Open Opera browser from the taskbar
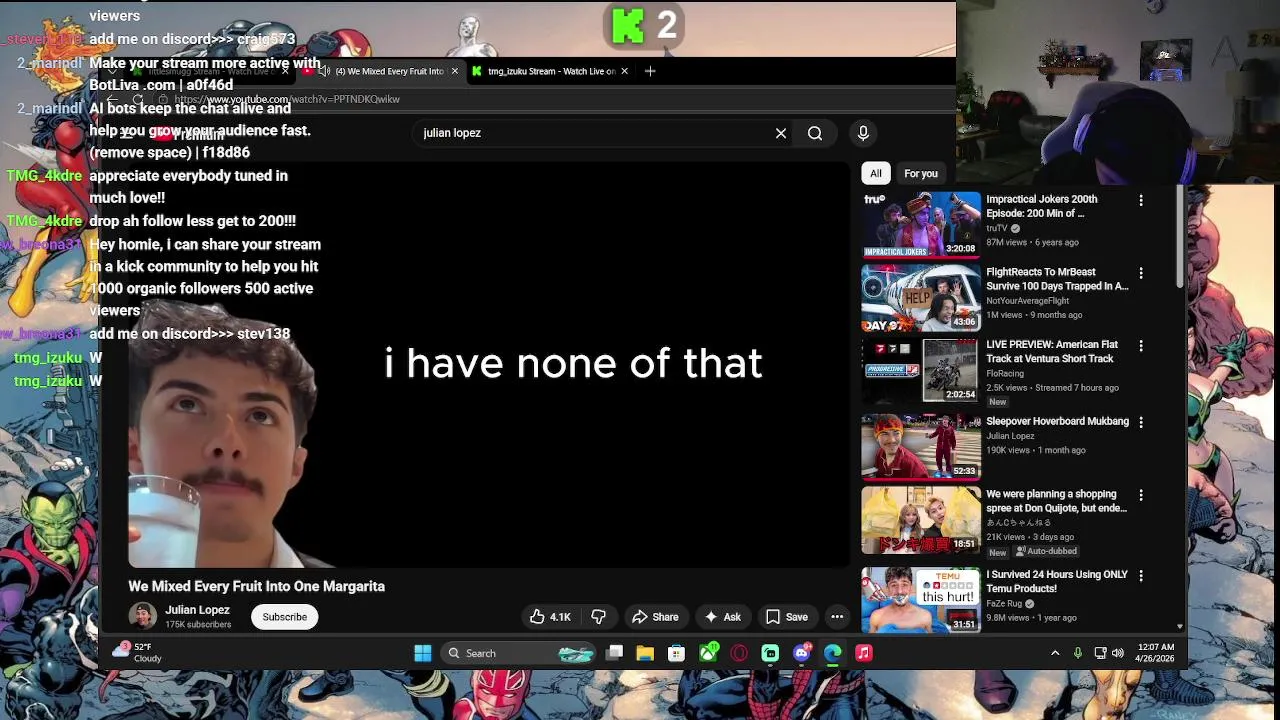The image size is (1280, 720). 739,653
